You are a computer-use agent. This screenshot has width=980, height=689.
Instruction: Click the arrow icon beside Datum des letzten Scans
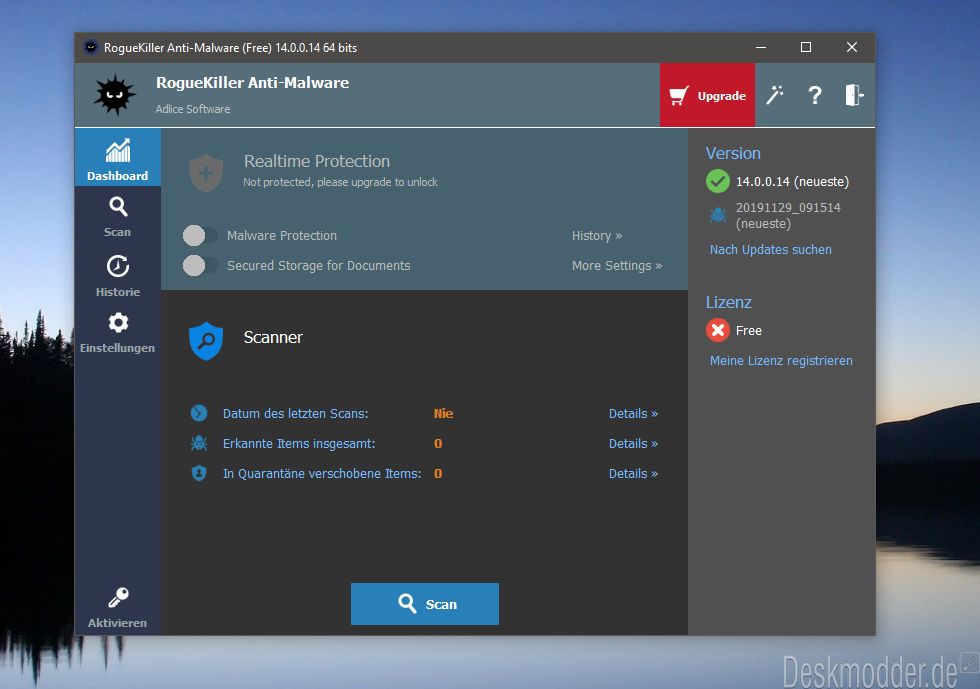[x=199, y=413]
